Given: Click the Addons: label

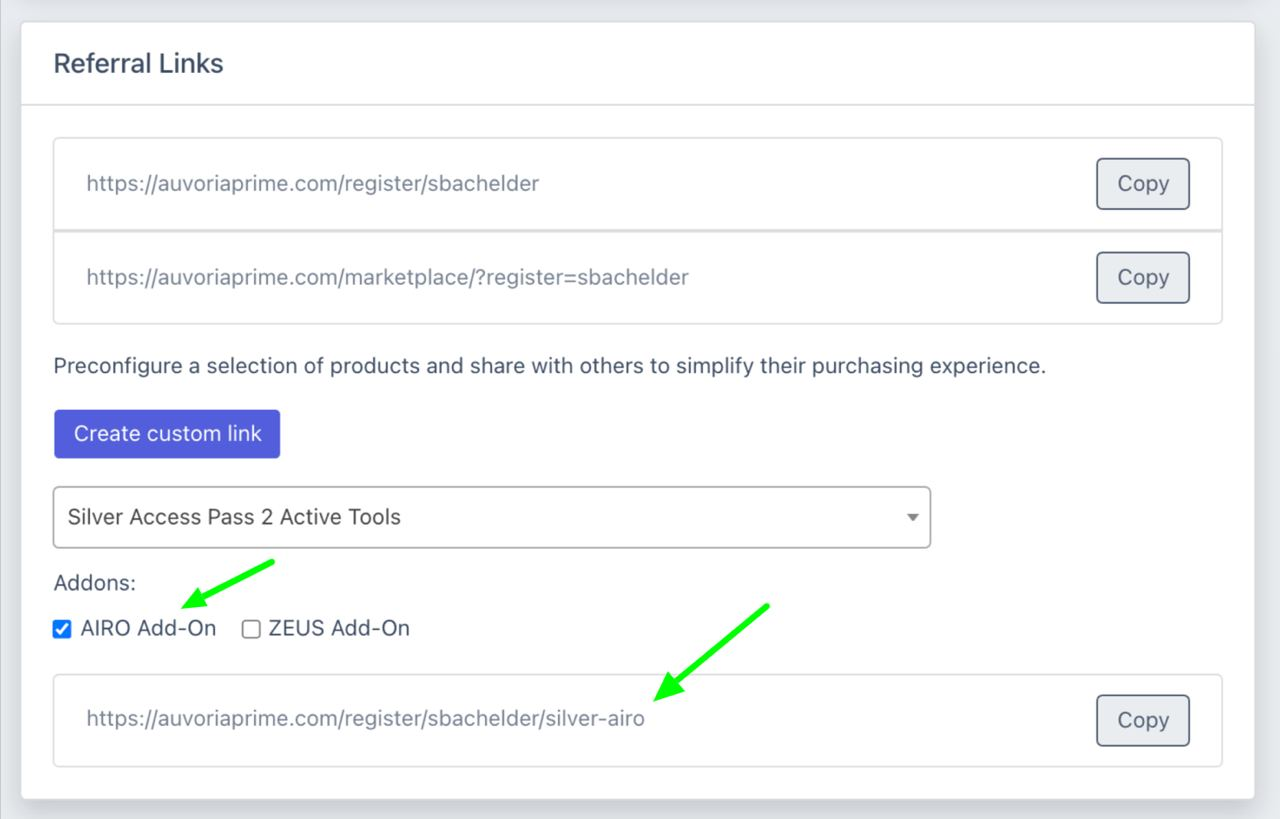Looking at the screenshot, I should coord(94,583).
